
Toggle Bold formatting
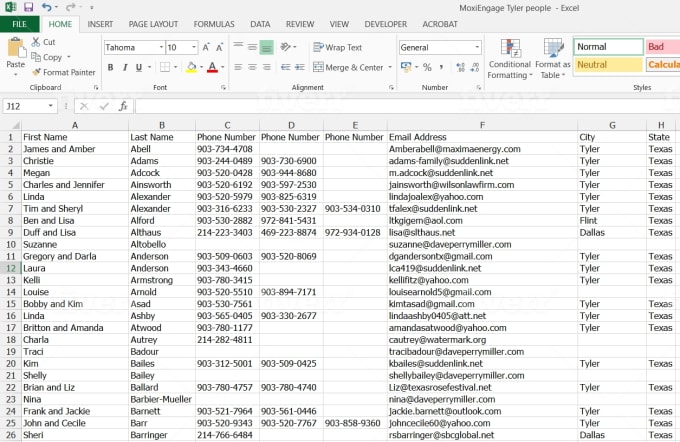[x=110, y=68]
